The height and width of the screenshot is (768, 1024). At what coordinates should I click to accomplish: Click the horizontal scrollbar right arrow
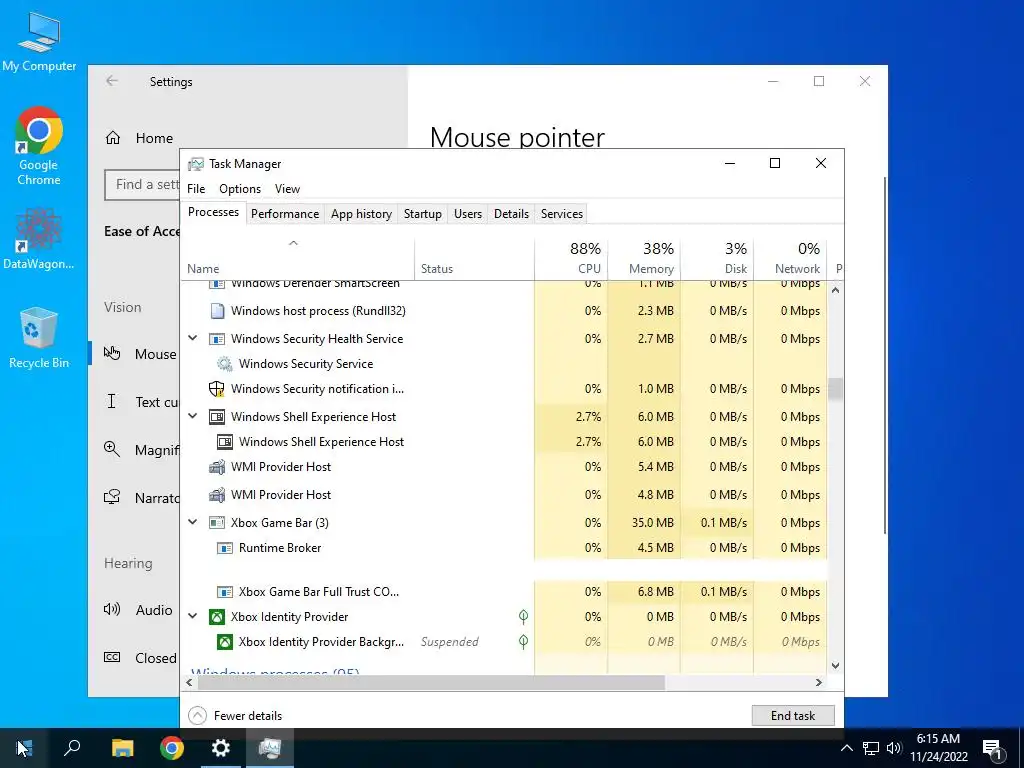click(819, 682)
